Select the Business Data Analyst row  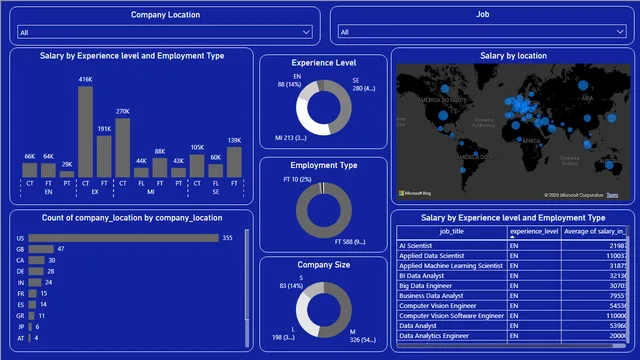click(x=511, y=296)
